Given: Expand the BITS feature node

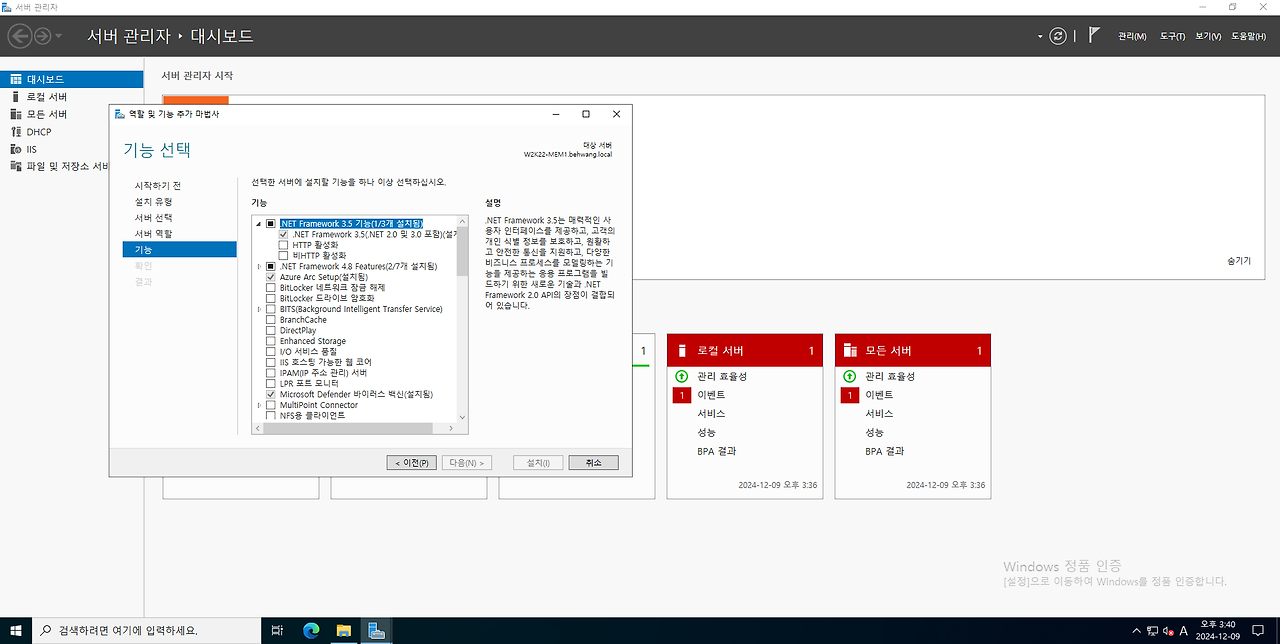Looking at the screenshot, I should [x=259, y=309].
